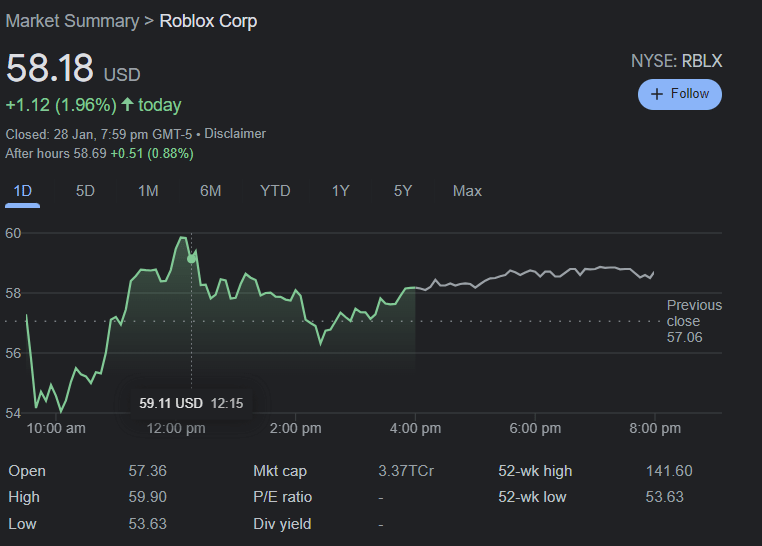
Task: Click the Closed: 28 Jan timestamp text
Action: tap(99, 134)
